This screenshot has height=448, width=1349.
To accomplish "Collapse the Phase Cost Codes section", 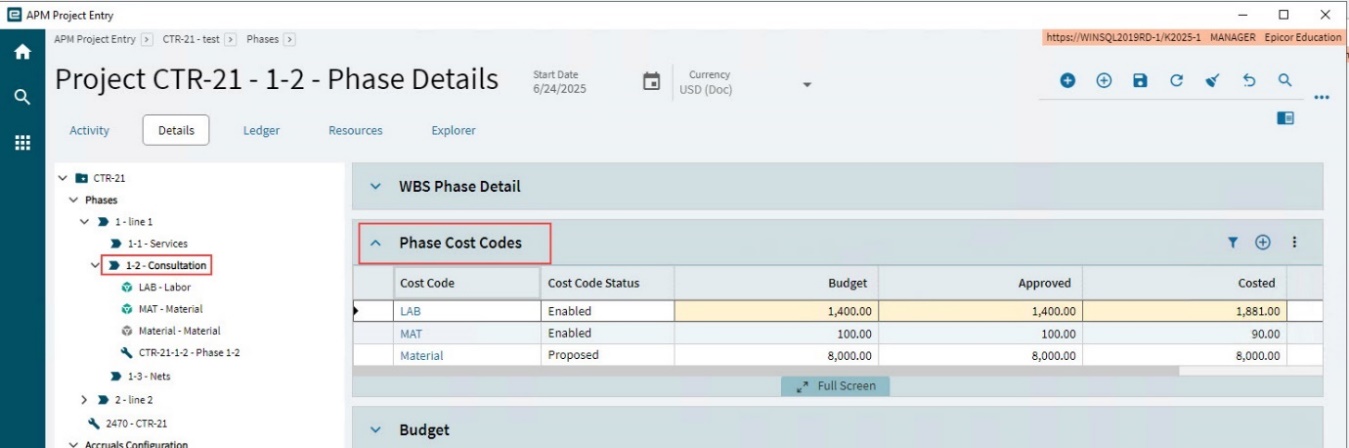I will click(x=376, y=242).
